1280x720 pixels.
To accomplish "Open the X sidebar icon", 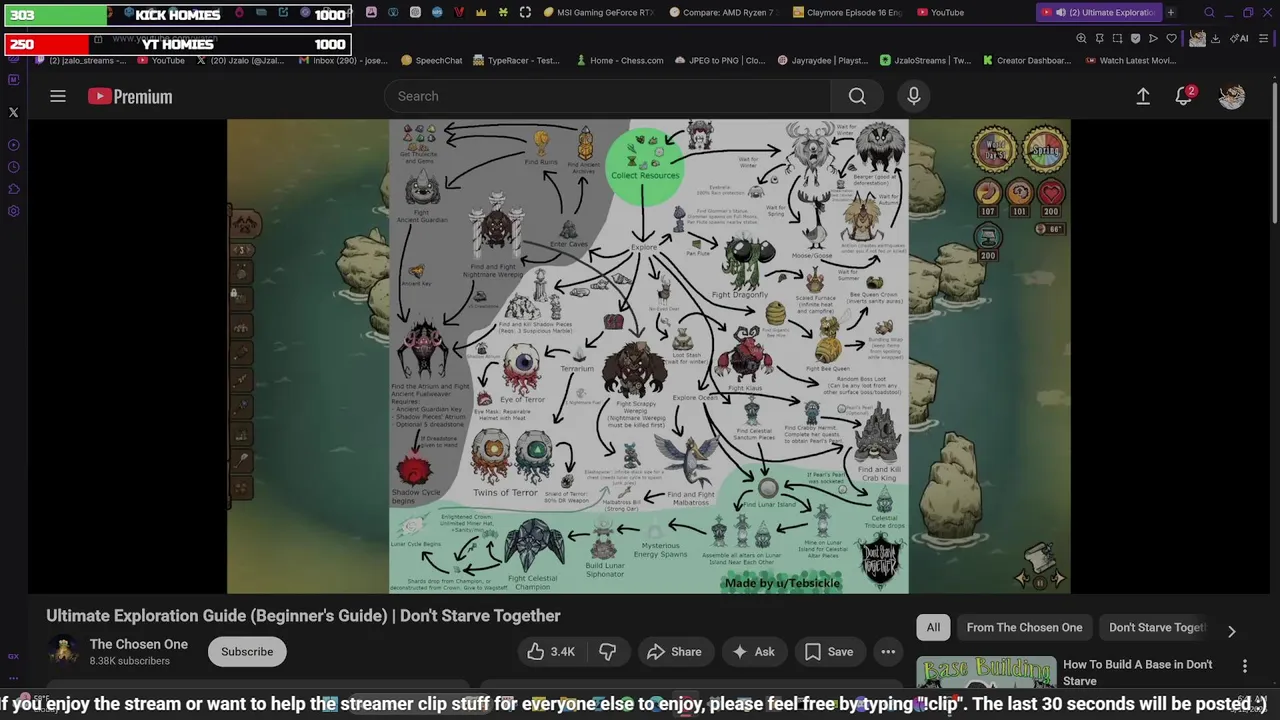I will coord(13,113).
